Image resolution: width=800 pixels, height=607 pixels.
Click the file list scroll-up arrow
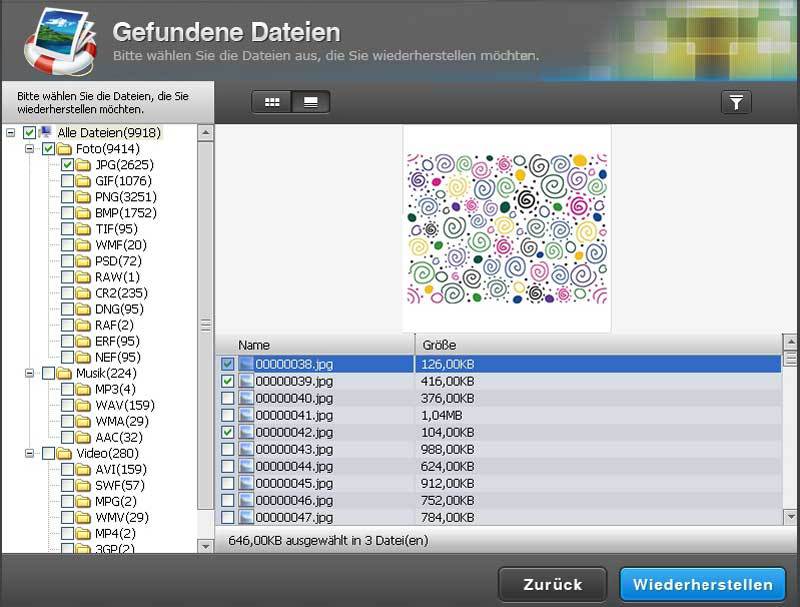[x=790, y=341]
